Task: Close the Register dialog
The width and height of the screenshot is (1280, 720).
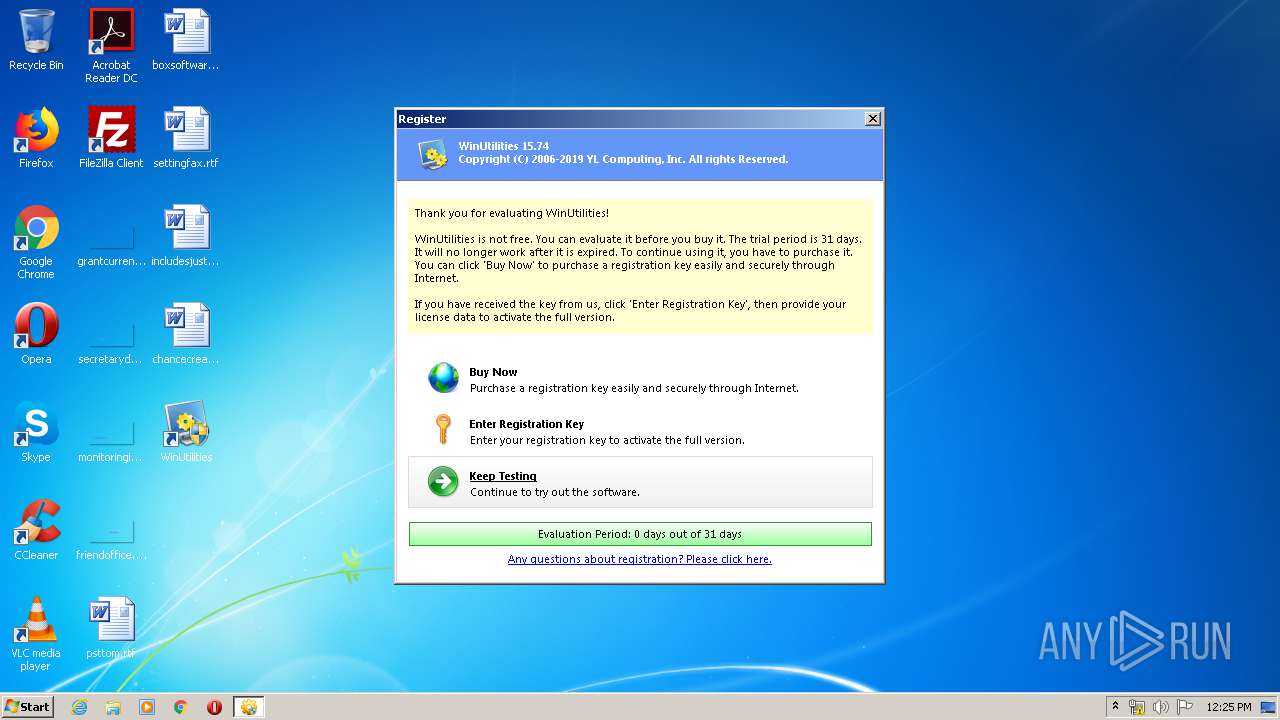Action: [872, 119]
